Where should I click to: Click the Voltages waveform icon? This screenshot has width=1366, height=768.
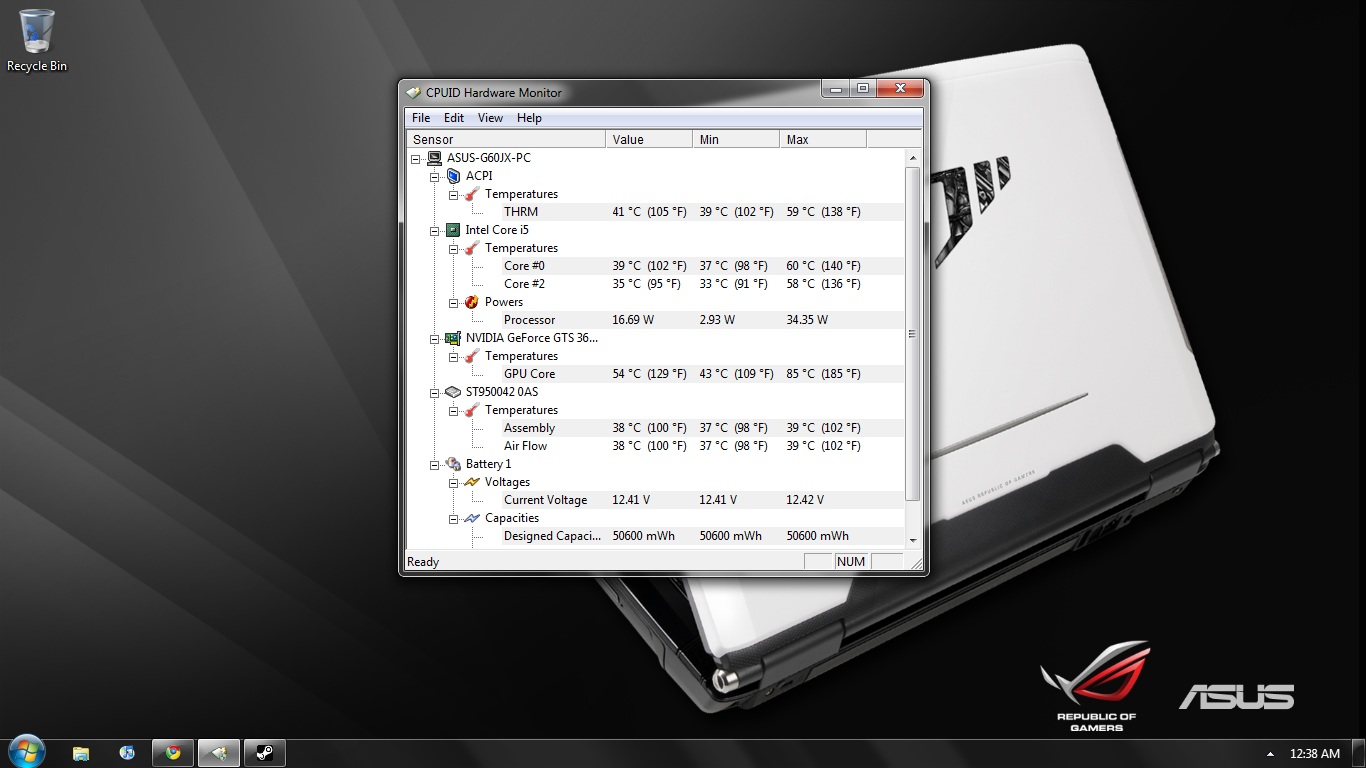point(472,482)
